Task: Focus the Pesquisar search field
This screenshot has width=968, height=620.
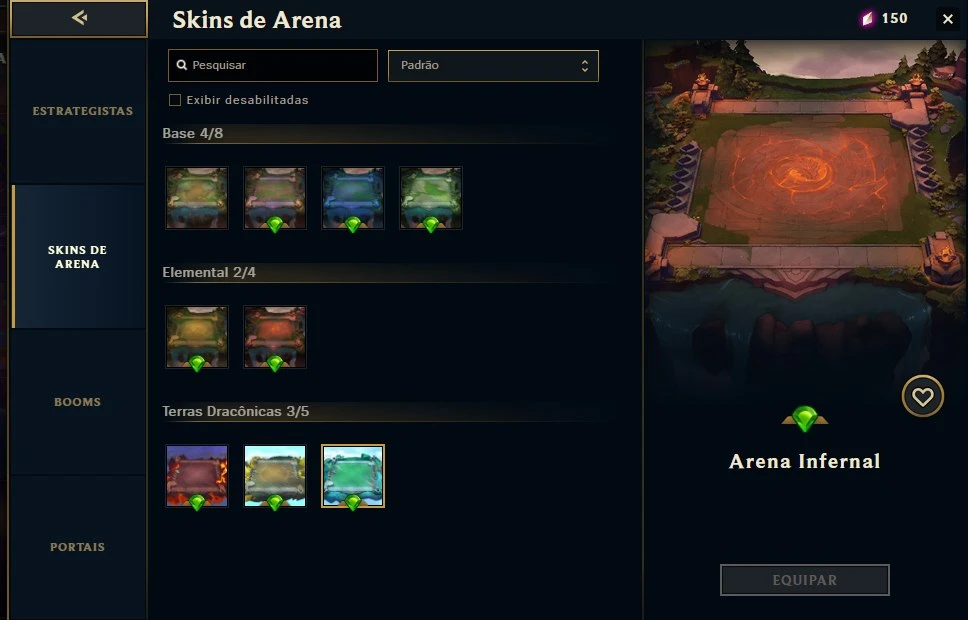Action: click(x=273, y=65)
